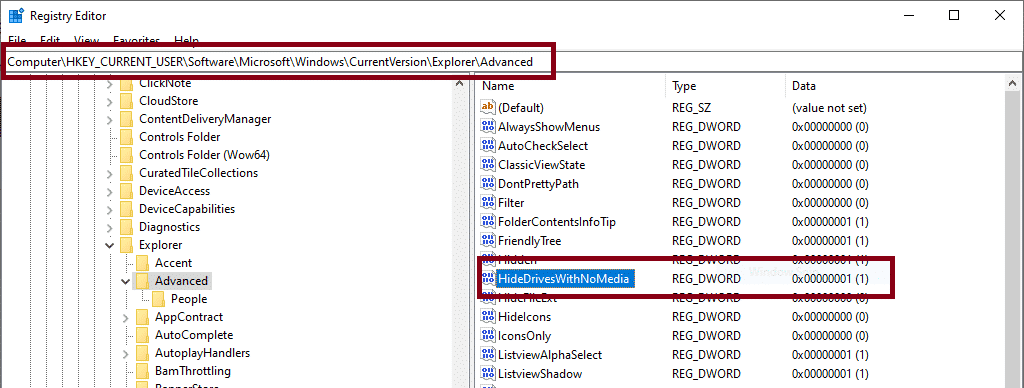Open the Help menu
The height and width of the screenshot is (388, 1024).
[x=187, y=40]
